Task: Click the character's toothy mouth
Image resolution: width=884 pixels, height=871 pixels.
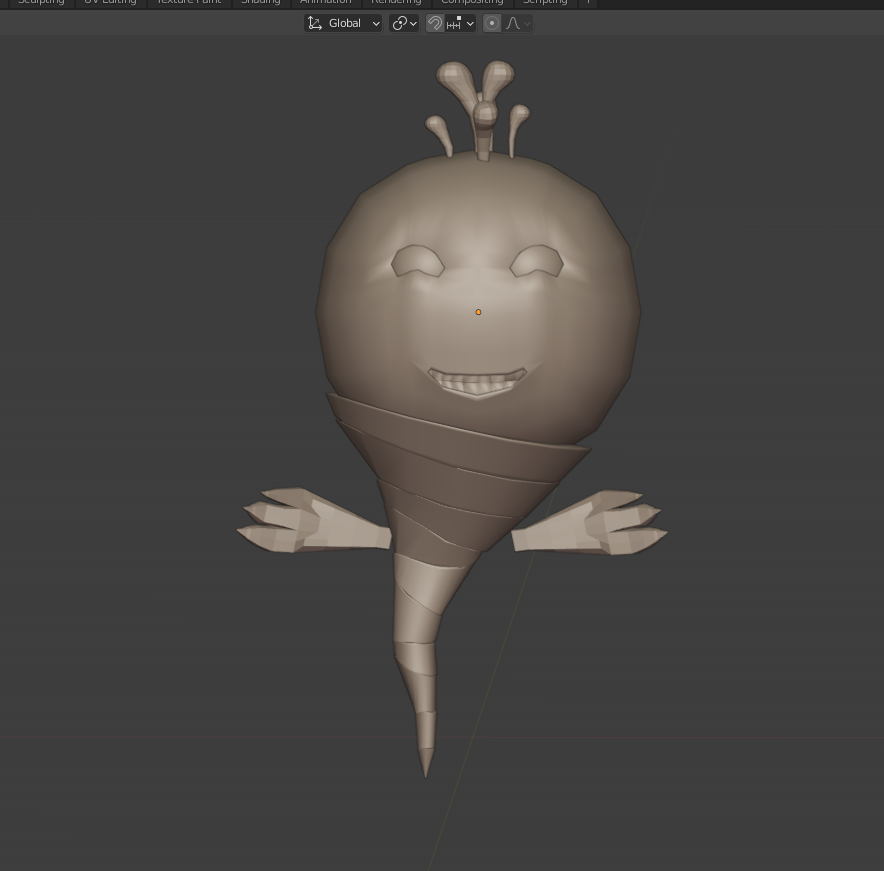Action: click(x=477, y=382)
